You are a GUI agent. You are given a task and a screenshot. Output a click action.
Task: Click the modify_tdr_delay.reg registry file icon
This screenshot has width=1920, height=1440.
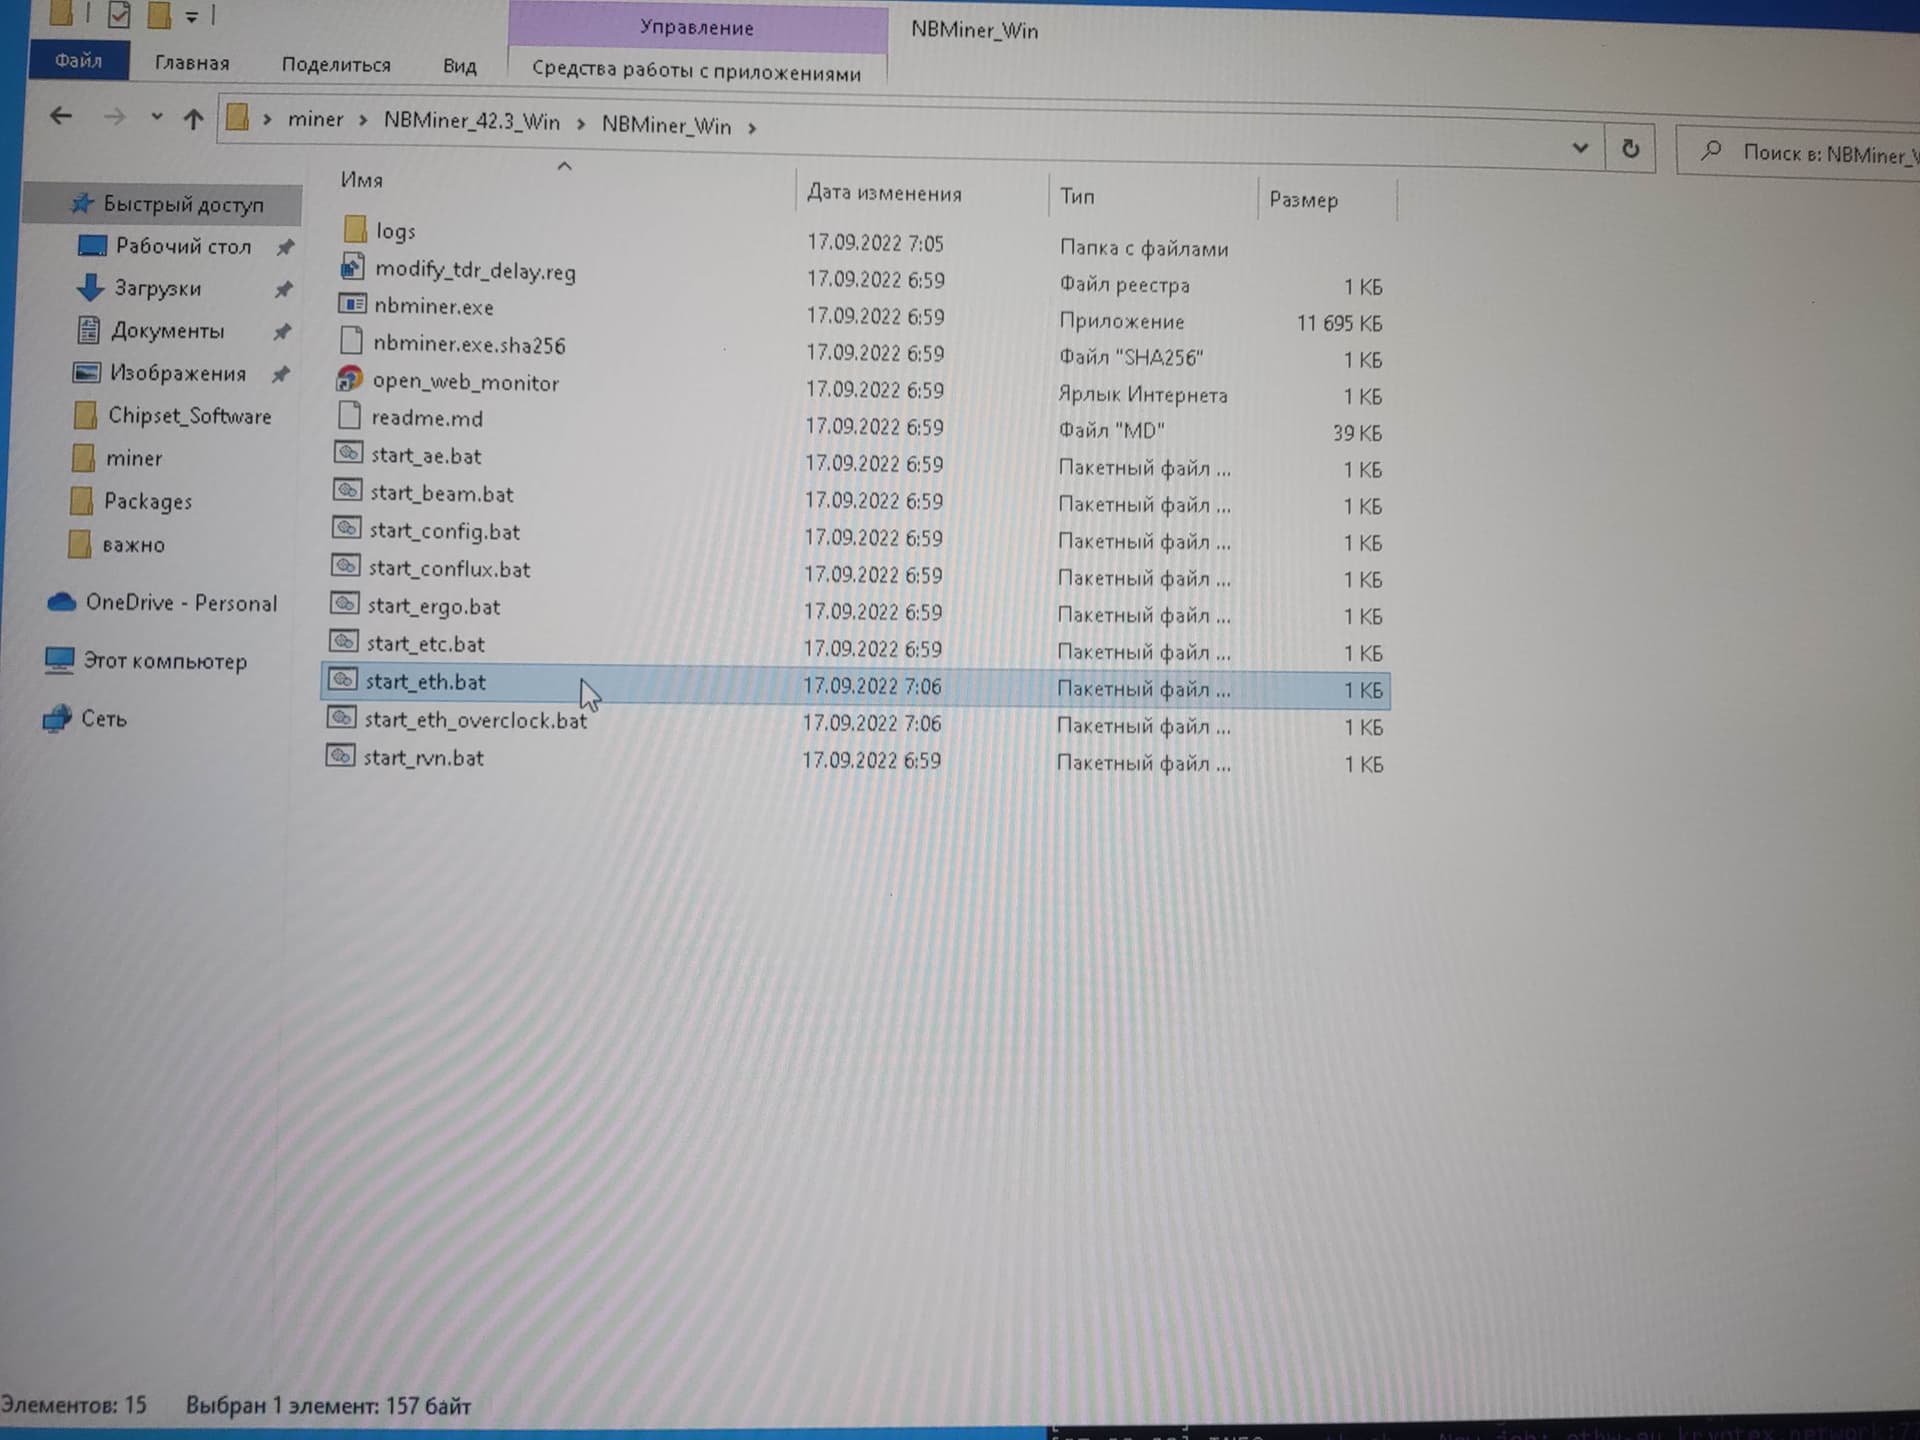tap(352, 266)
